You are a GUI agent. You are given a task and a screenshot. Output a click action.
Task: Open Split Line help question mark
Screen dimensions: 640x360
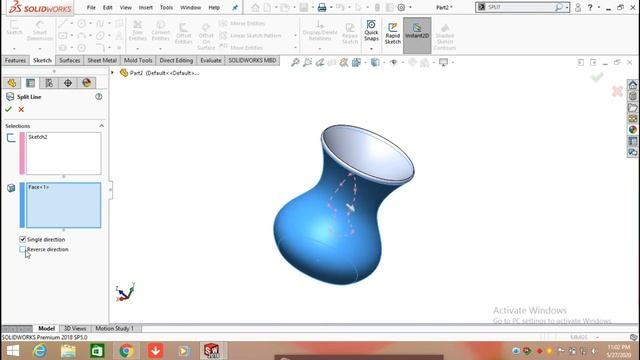[98, 97]
